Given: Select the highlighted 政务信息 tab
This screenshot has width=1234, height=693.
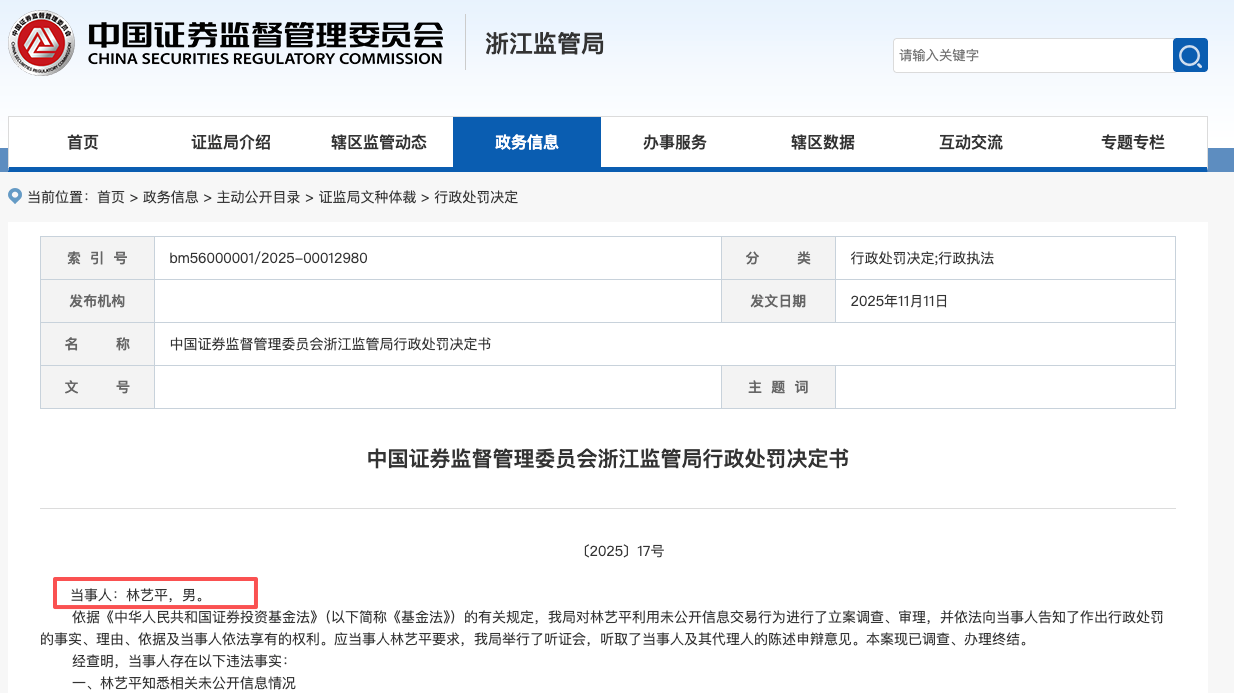Looking at the screenshot, I should [x=527, y=142].
